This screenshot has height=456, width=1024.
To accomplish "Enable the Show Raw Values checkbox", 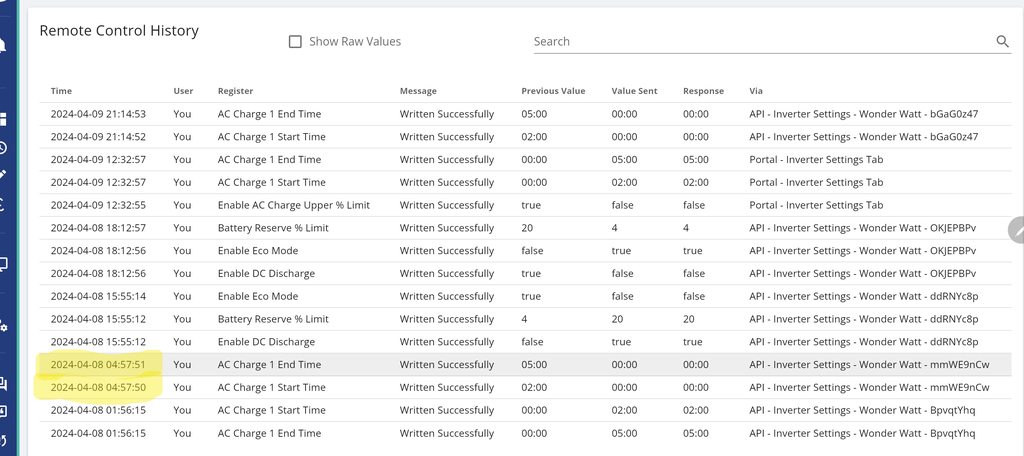I will 295,42.
